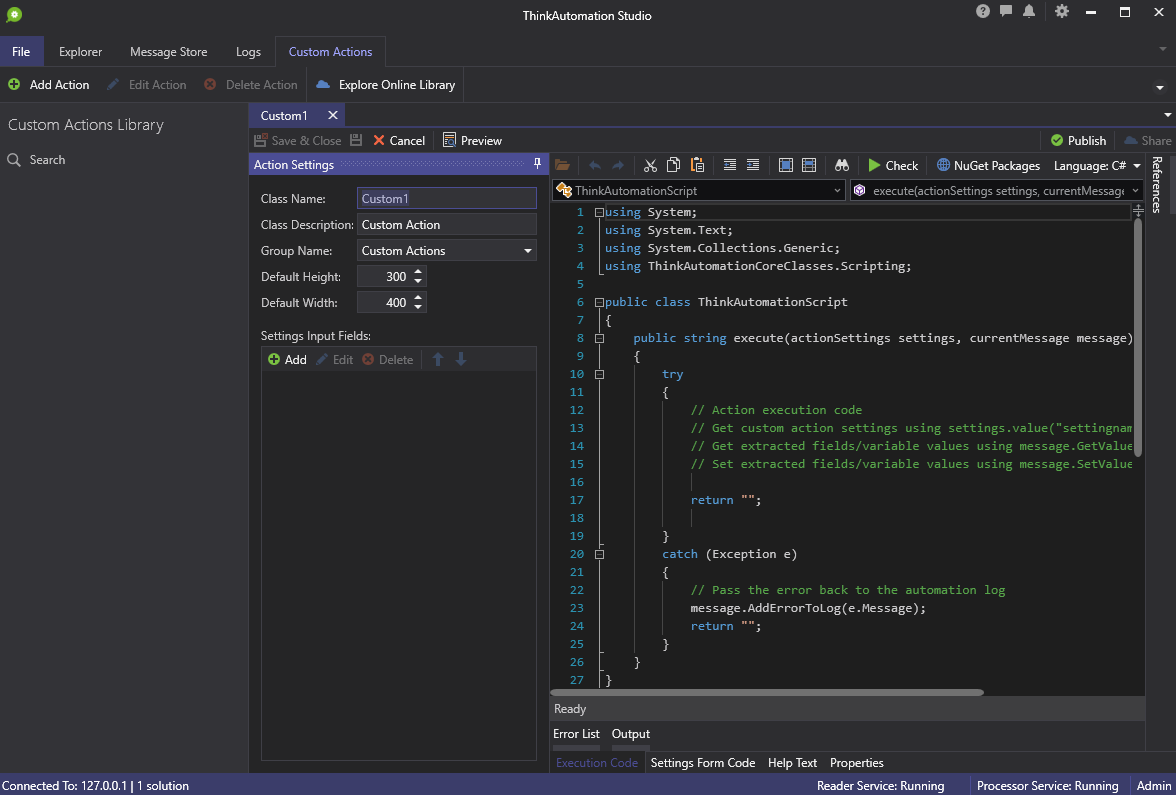Click Edit Action in the toolbar

click(146, 85)
